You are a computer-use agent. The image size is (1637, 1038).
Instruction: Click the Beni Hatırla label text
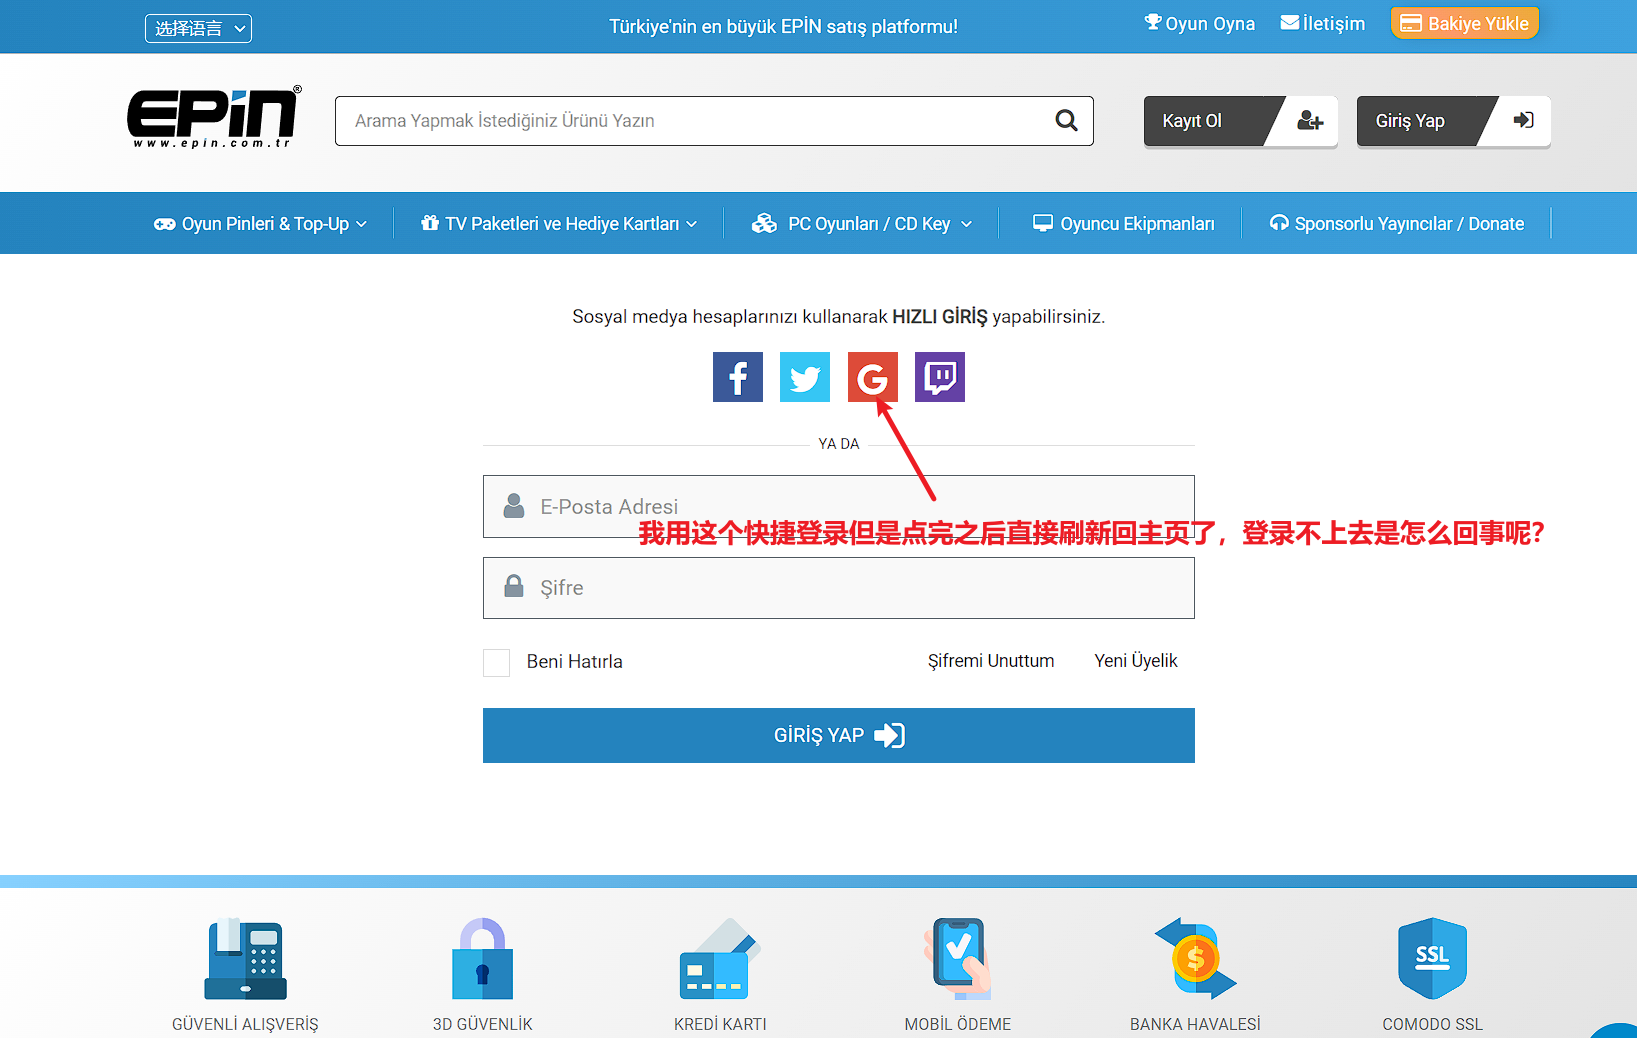coord(575,662)
